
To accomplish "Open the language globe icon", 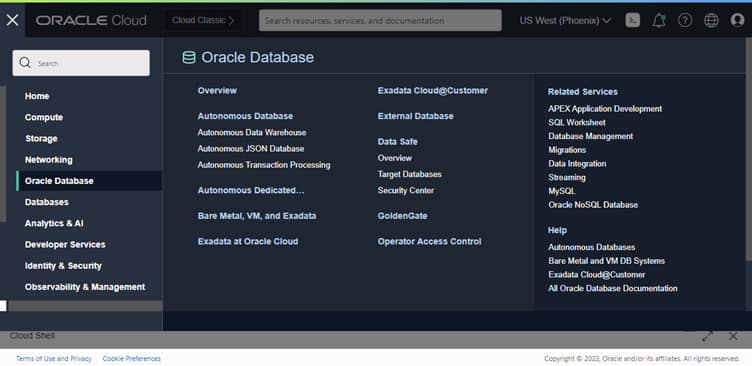I will (x=711, y=20).
